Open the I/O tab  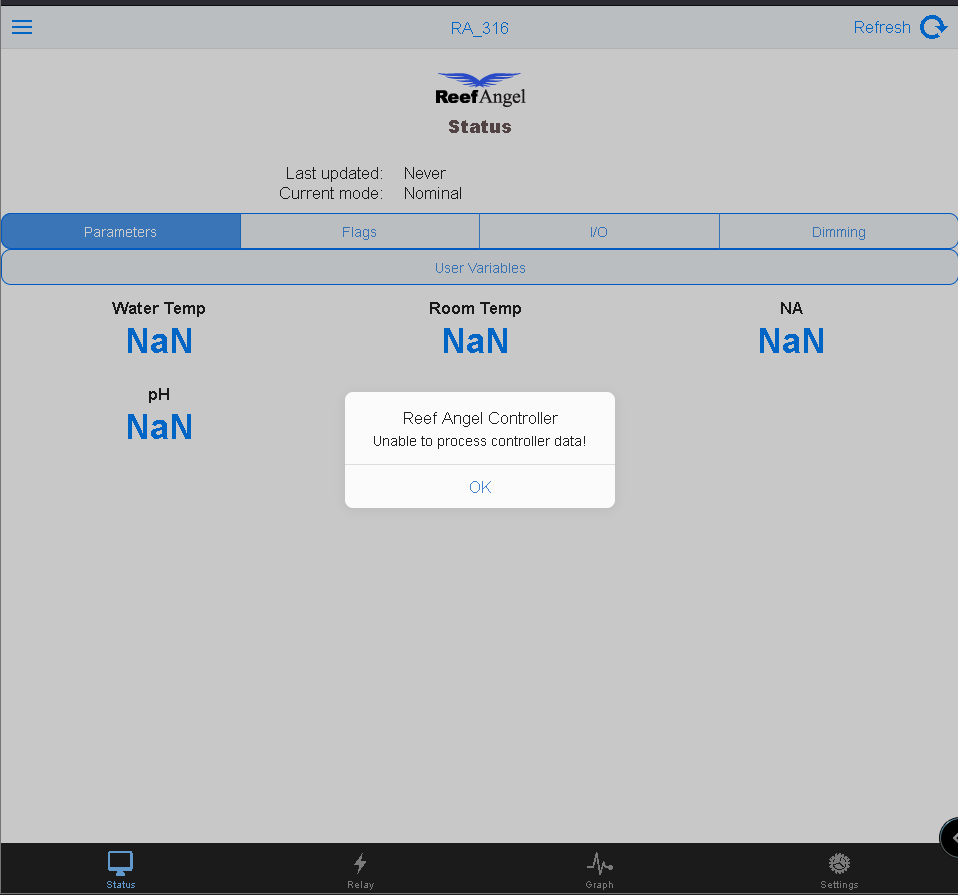click(599, 232)
